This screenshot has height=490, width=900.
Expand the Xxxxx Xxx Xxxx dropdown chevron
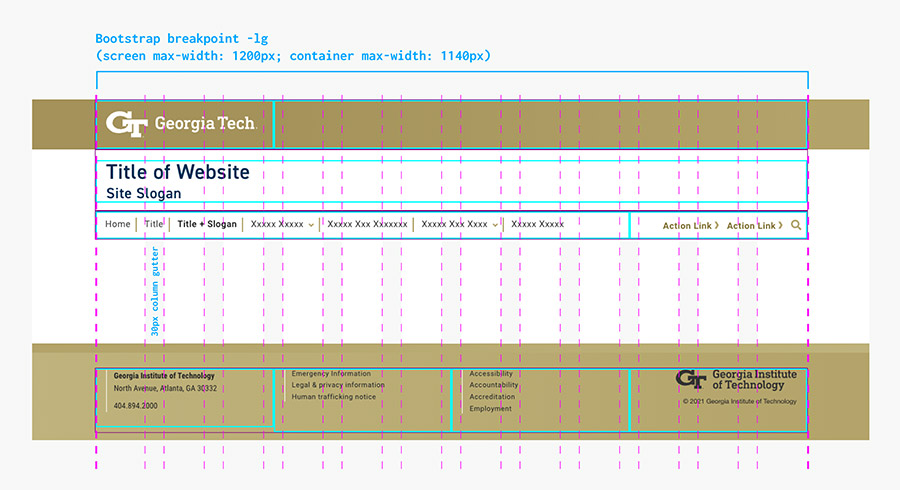[495, 225]
